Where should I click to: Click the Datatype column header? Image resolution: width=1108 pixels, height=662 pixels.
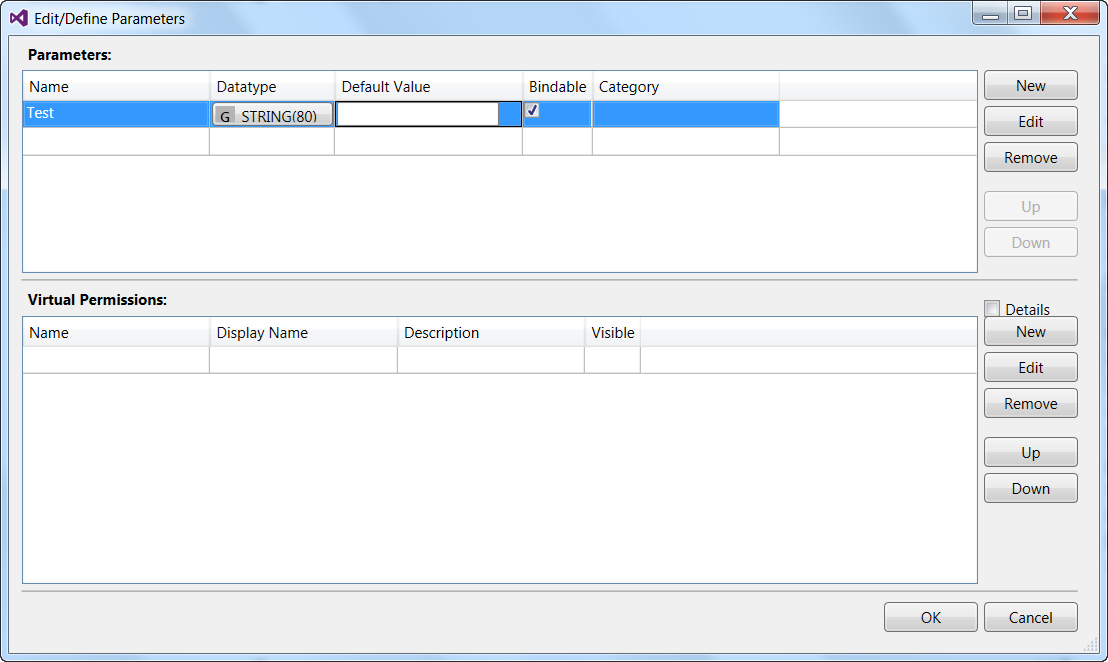(x=272, y=86)
